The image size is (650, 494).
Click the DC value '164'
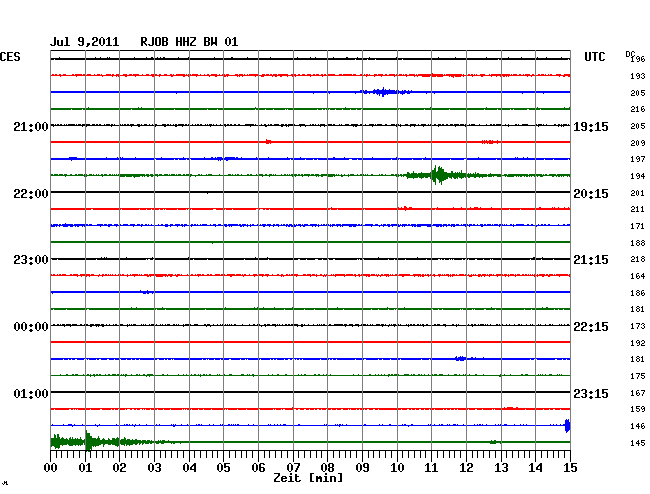pyautogui.click(x=638, y=276)
